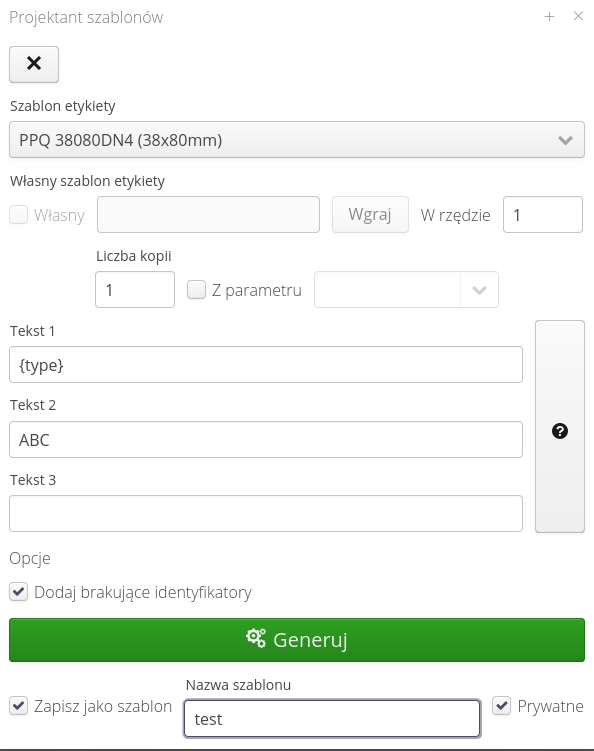Viewport: 594px width, 751px height.
Task: Click the chevron of PPQ 38080DN4 selector
Action: coord(566,140)
